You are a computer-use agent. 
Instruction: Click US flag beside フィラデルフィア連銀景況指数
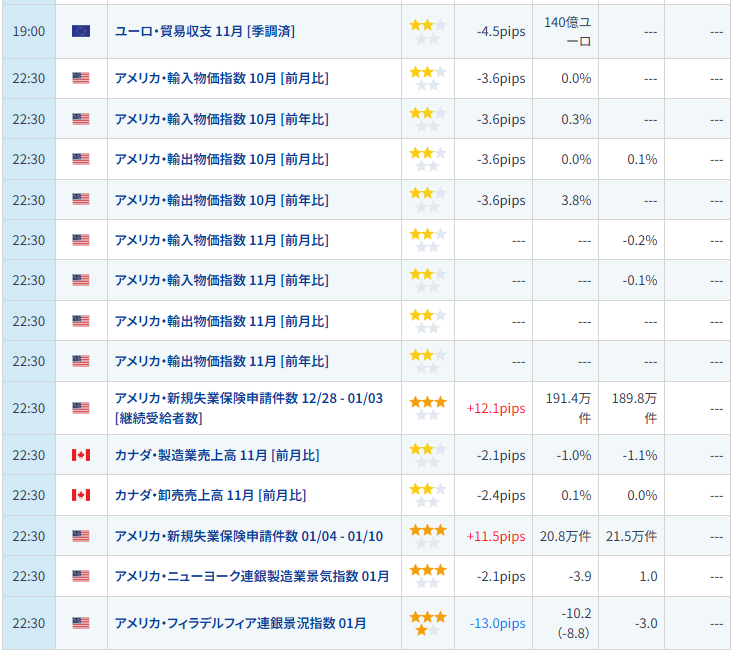coord(81,623)
